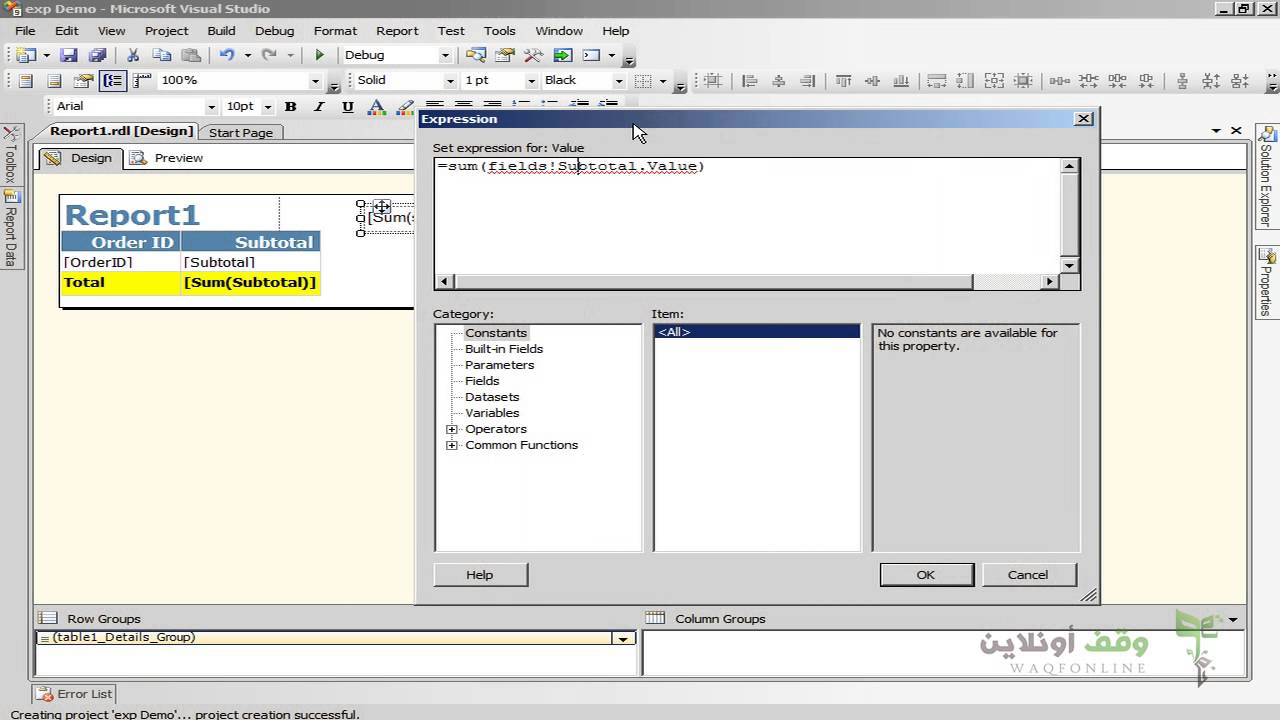Click the Align Lefts layout icon
This screenshot has width=1280, height=720.
[x=750, y=81]
